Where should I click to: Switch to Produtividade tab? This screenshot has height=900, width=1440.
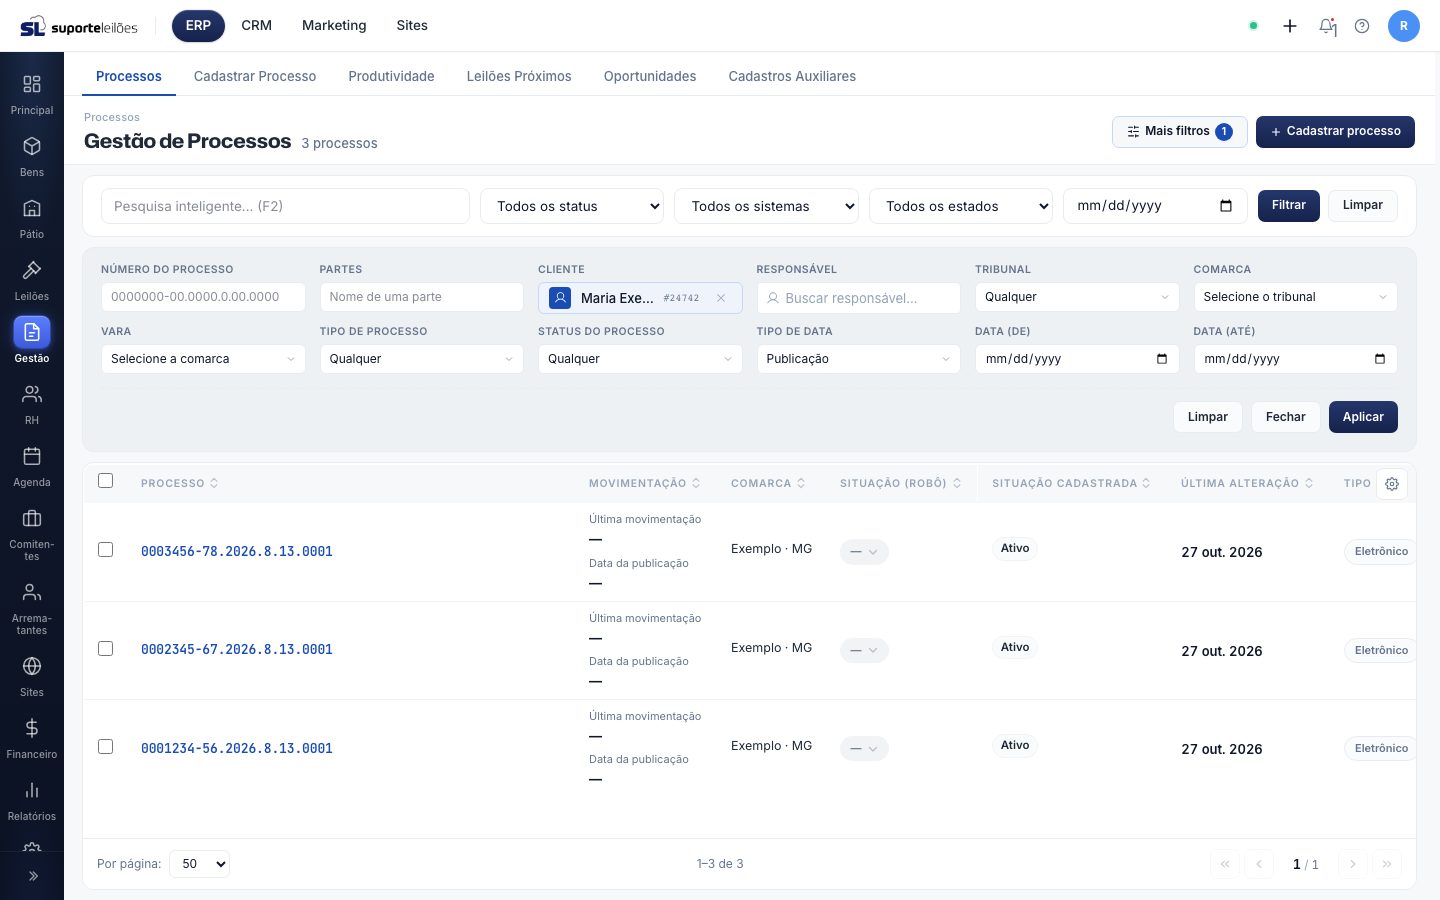click(x=391, y=76)
